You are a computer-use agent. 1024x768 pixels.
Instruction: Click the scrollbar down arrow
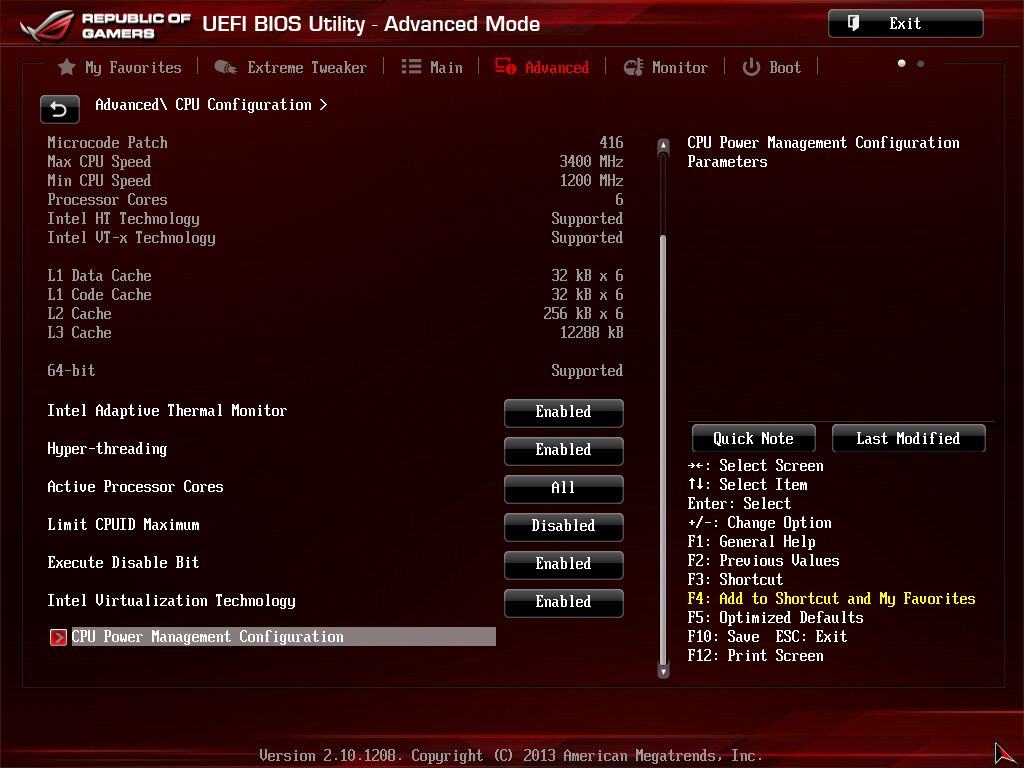664,671
